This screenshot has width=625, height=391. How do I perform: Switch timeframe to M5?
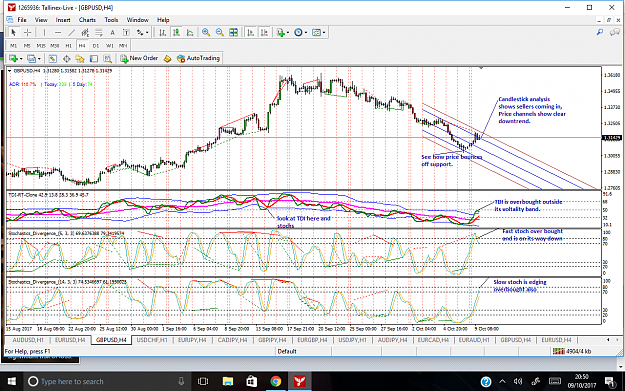[27, 45]
